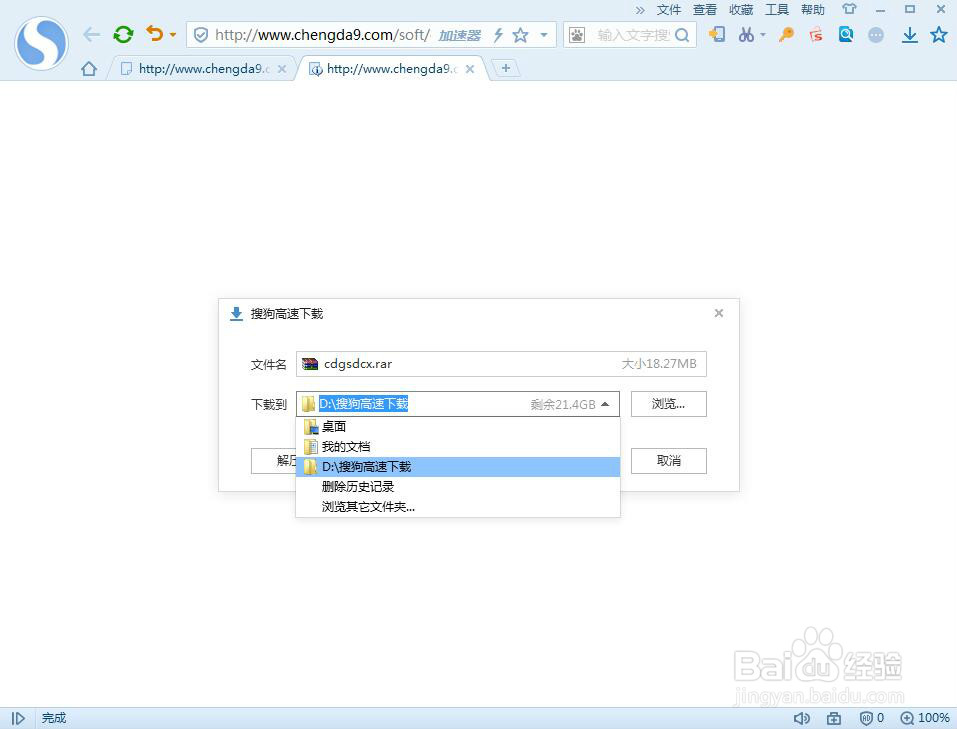957x729 pixels.
Task: Open the undo history dropdown arrow
Action: (173, 35)
